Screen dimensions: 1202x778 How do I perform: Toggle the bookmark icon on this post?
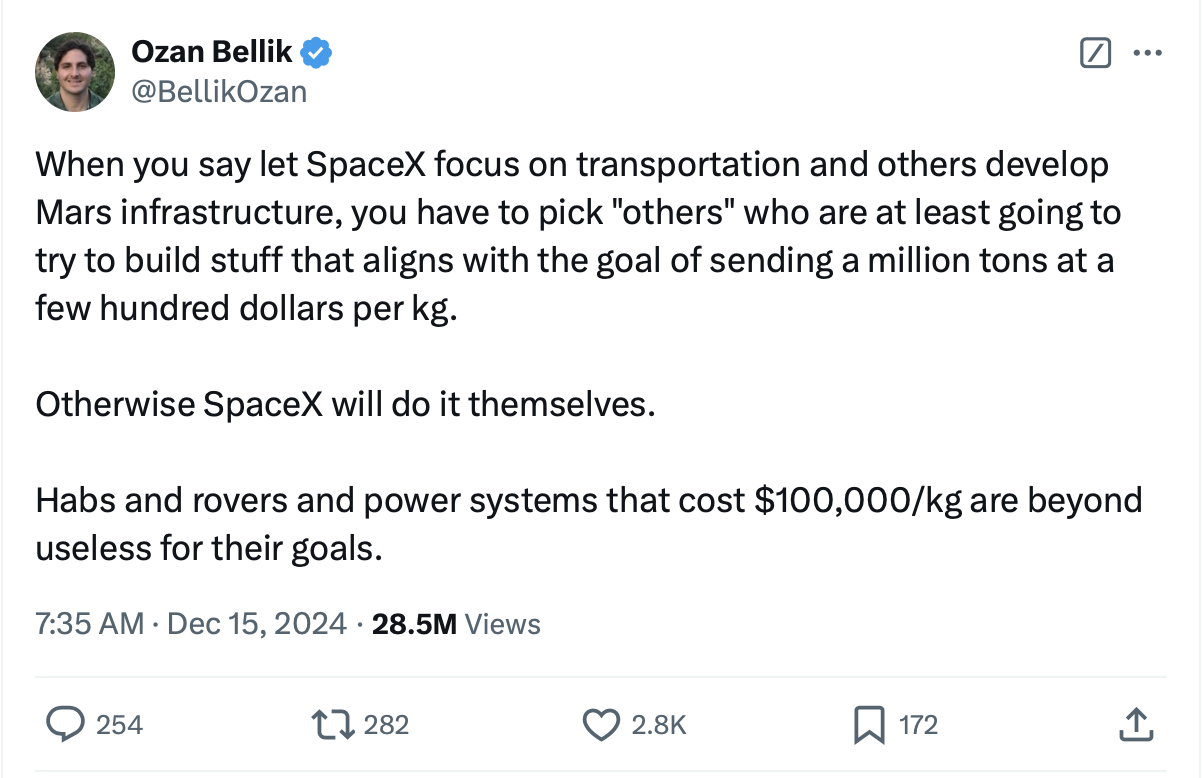point(870,724)
